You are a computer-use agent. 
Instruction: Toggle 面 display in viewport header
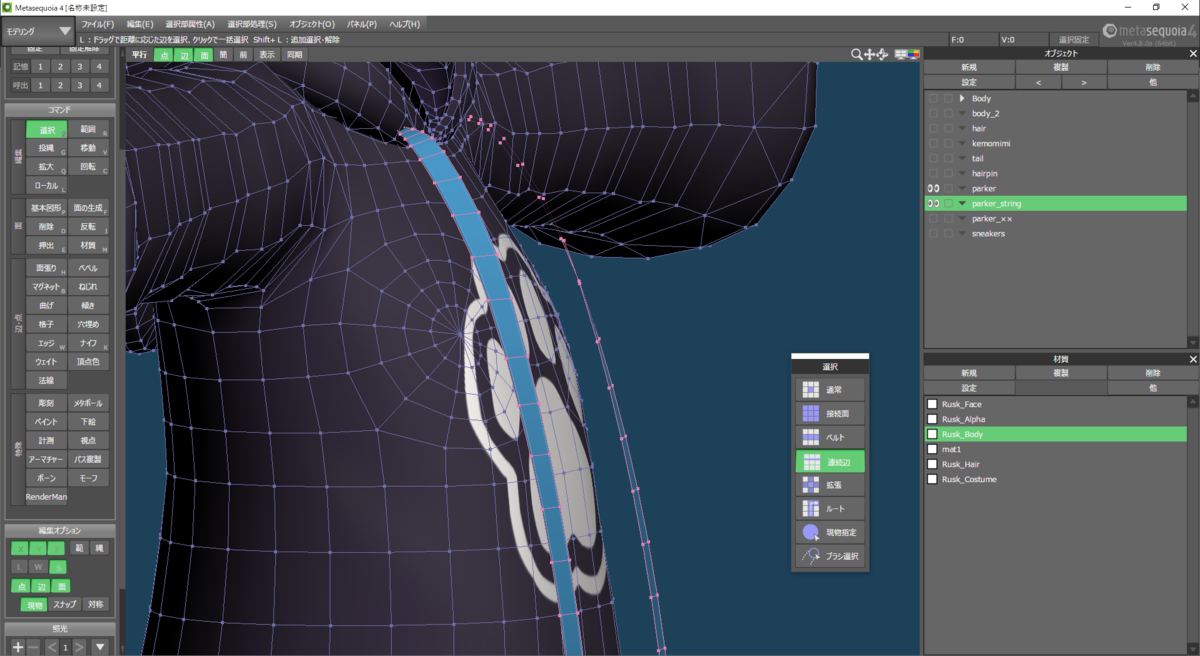[x=203, y=55]
